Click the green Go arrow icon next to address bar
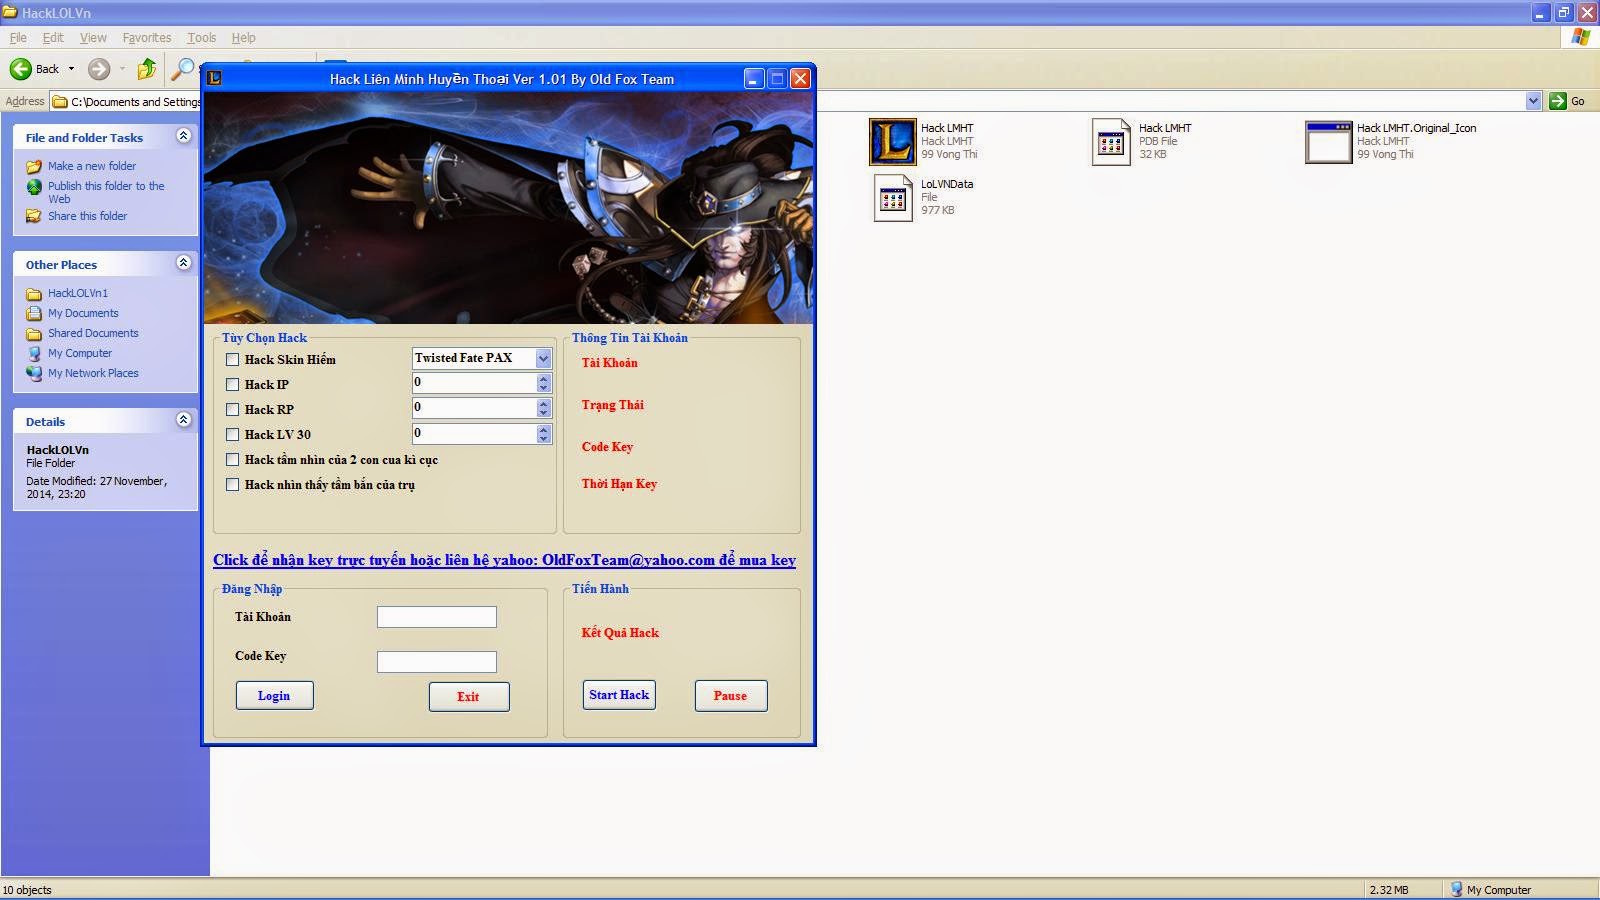This screenshot has height=900, width=1600. [x=1557, y=101]
